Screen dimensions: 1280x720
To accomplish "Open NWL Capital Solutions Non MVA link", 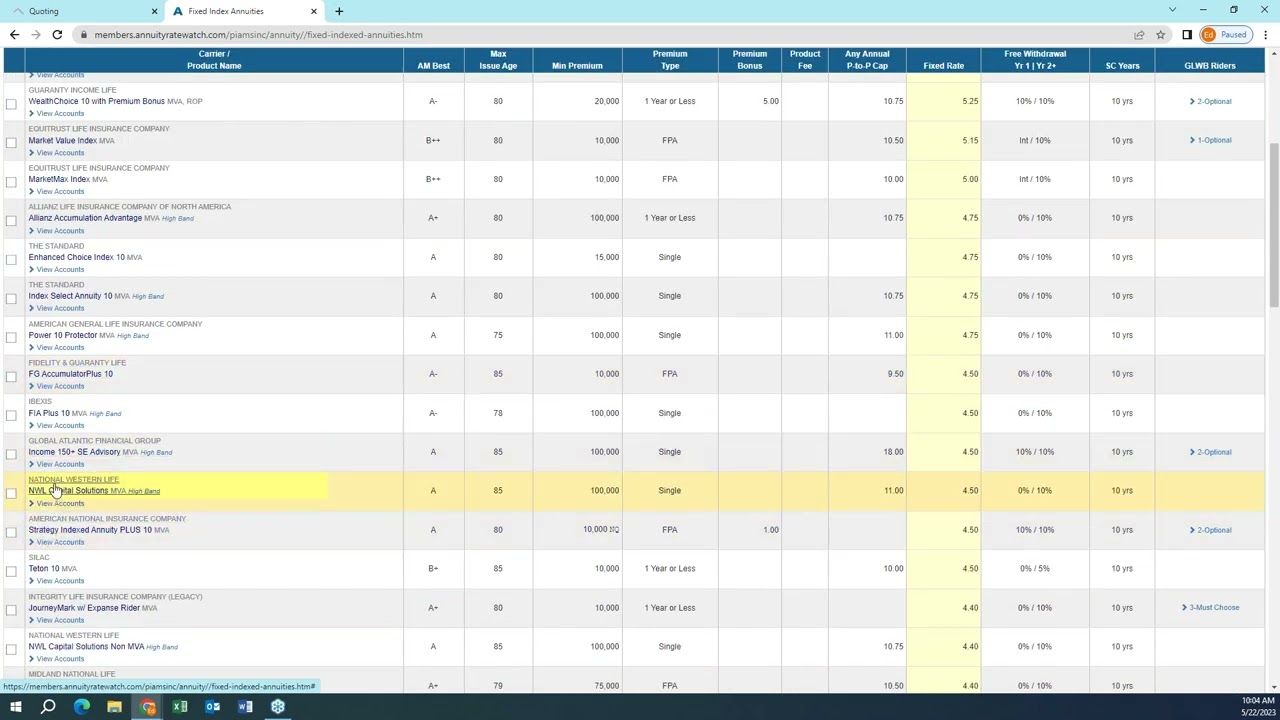I will click(x=86, y=647).
